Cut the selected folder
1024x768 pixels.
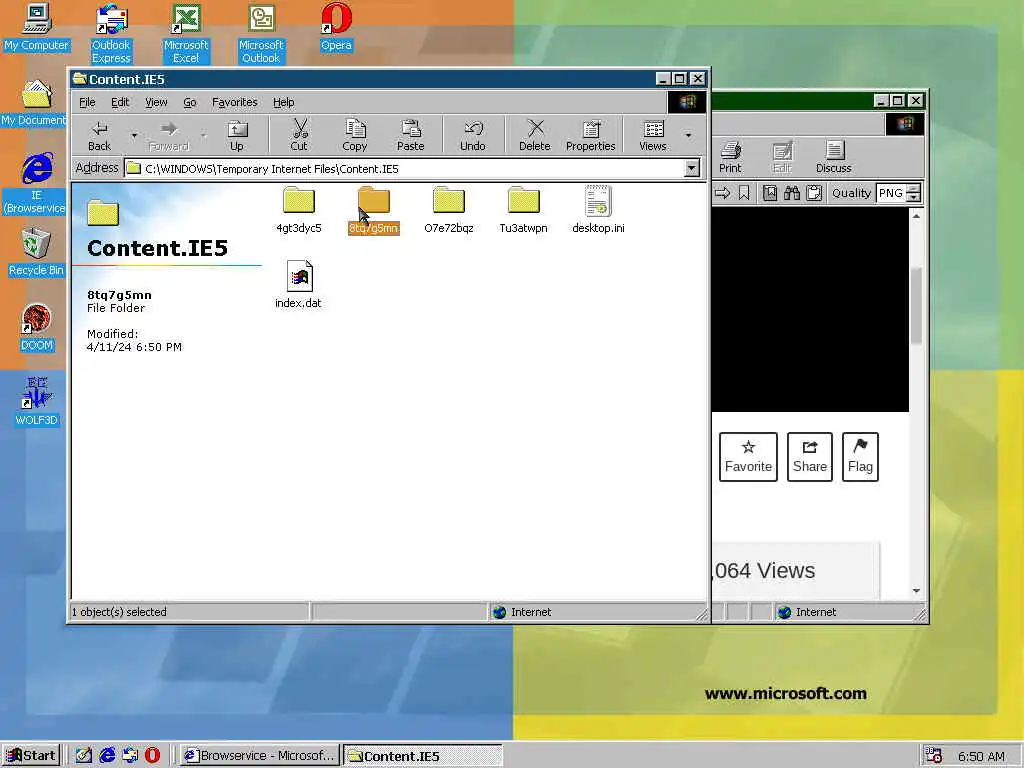[299, 135]
